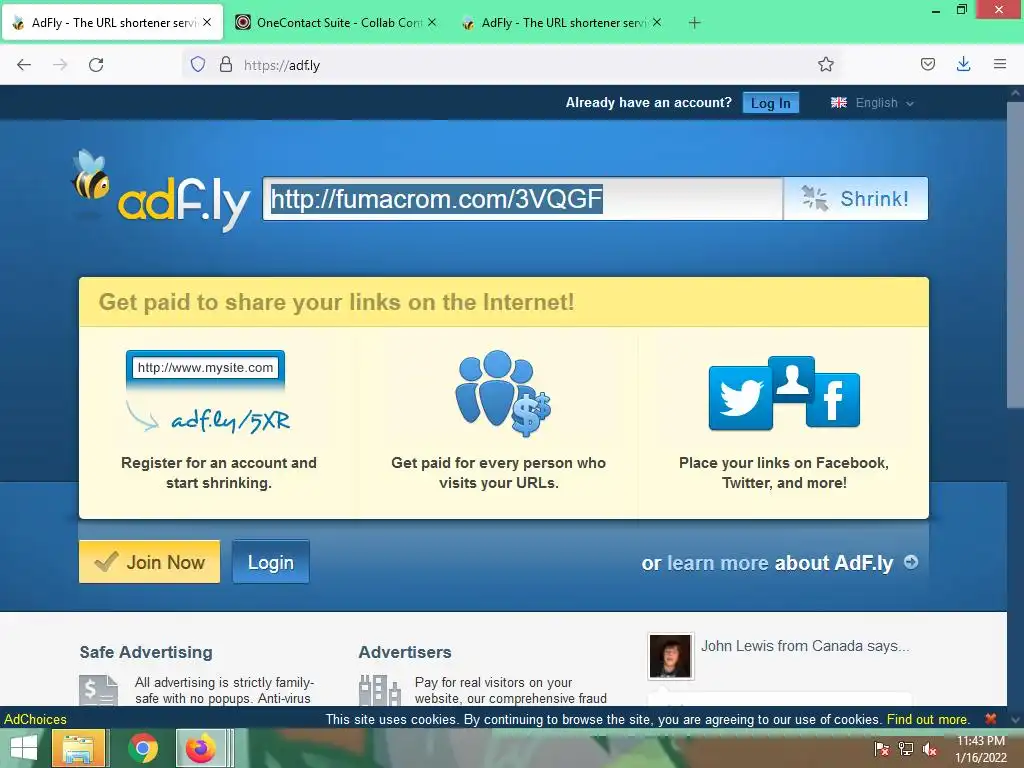This screenshot has width=1024, height=768.
Task: Open File Explorer from the taskbar
Action: pos(78,748)
